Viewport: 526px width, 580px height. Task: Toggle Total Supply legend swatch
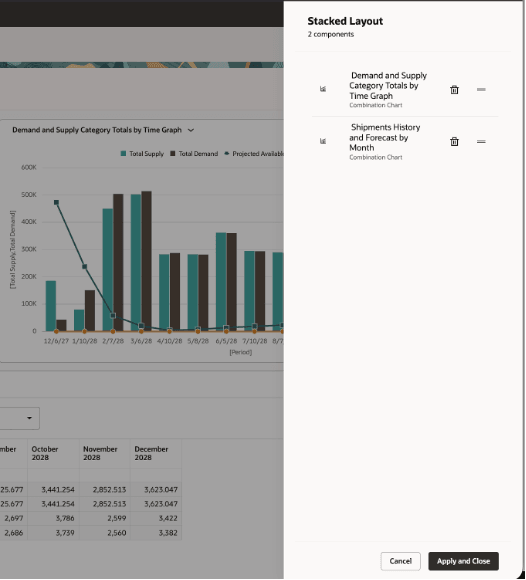click(x=124, y=154)
